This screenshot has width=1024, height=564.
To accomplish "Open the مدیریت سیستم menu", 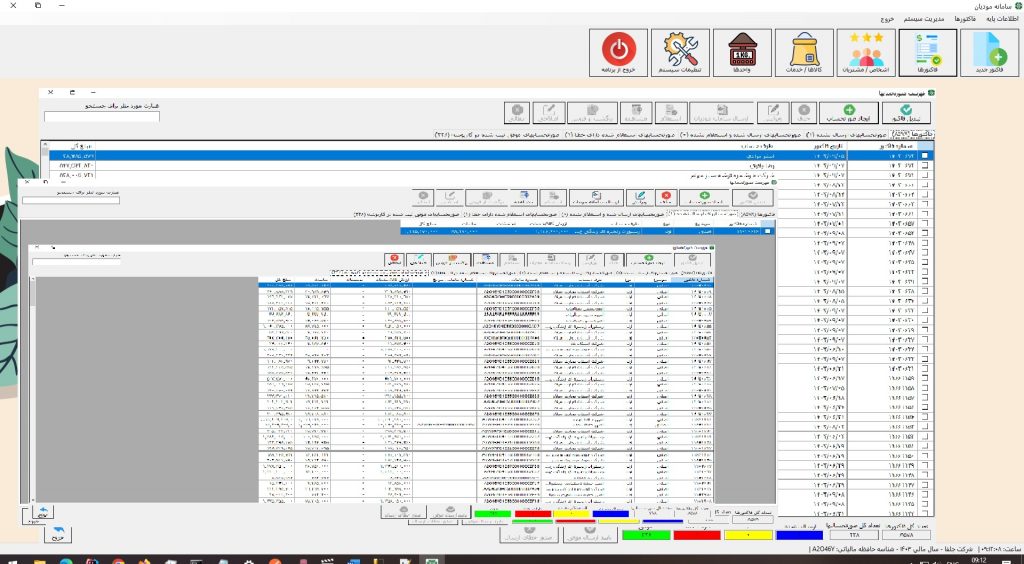I will [x=904, y=19].
